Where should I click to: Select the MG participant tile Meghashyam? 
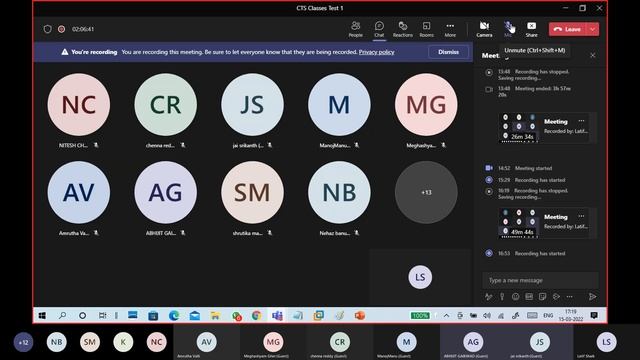[426, 105]
